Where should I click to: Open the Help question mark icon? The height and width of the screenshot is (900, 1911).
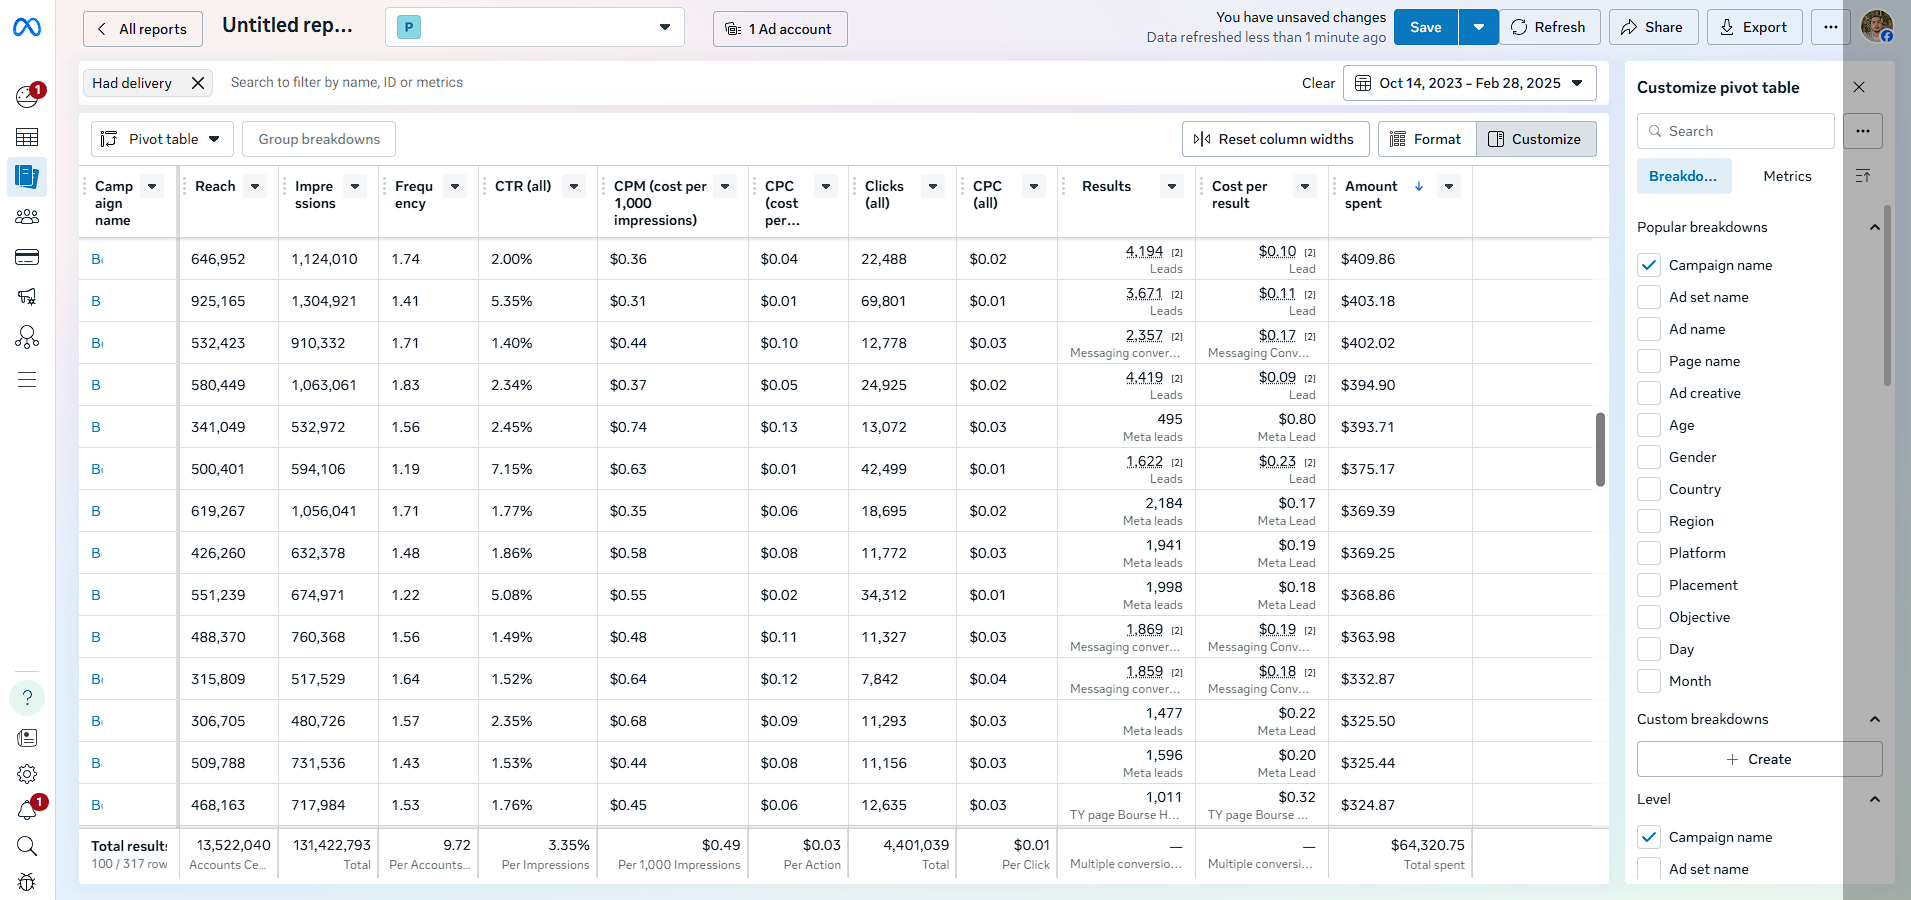click(27, 698)
